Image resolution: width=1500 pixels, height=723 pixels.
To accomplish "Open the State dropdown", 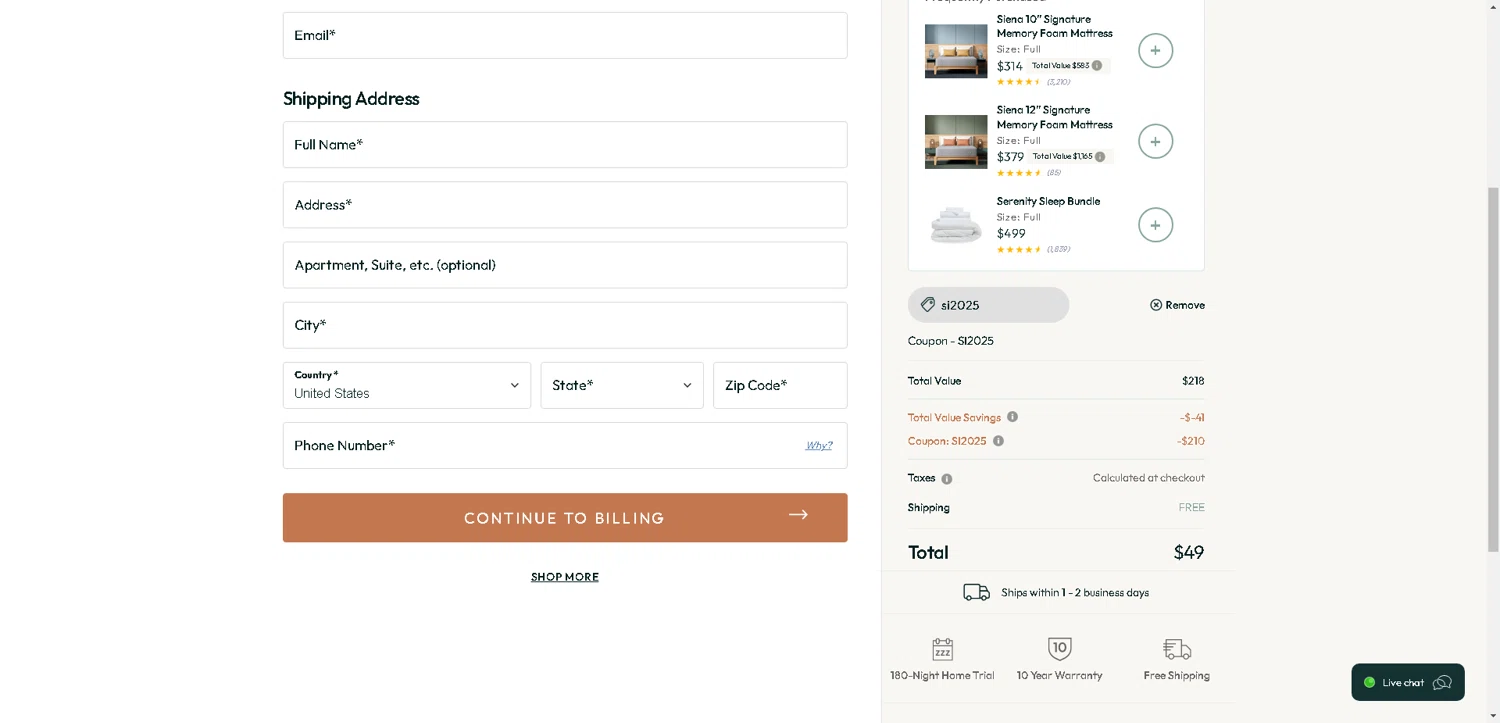I will coord(622,385).
